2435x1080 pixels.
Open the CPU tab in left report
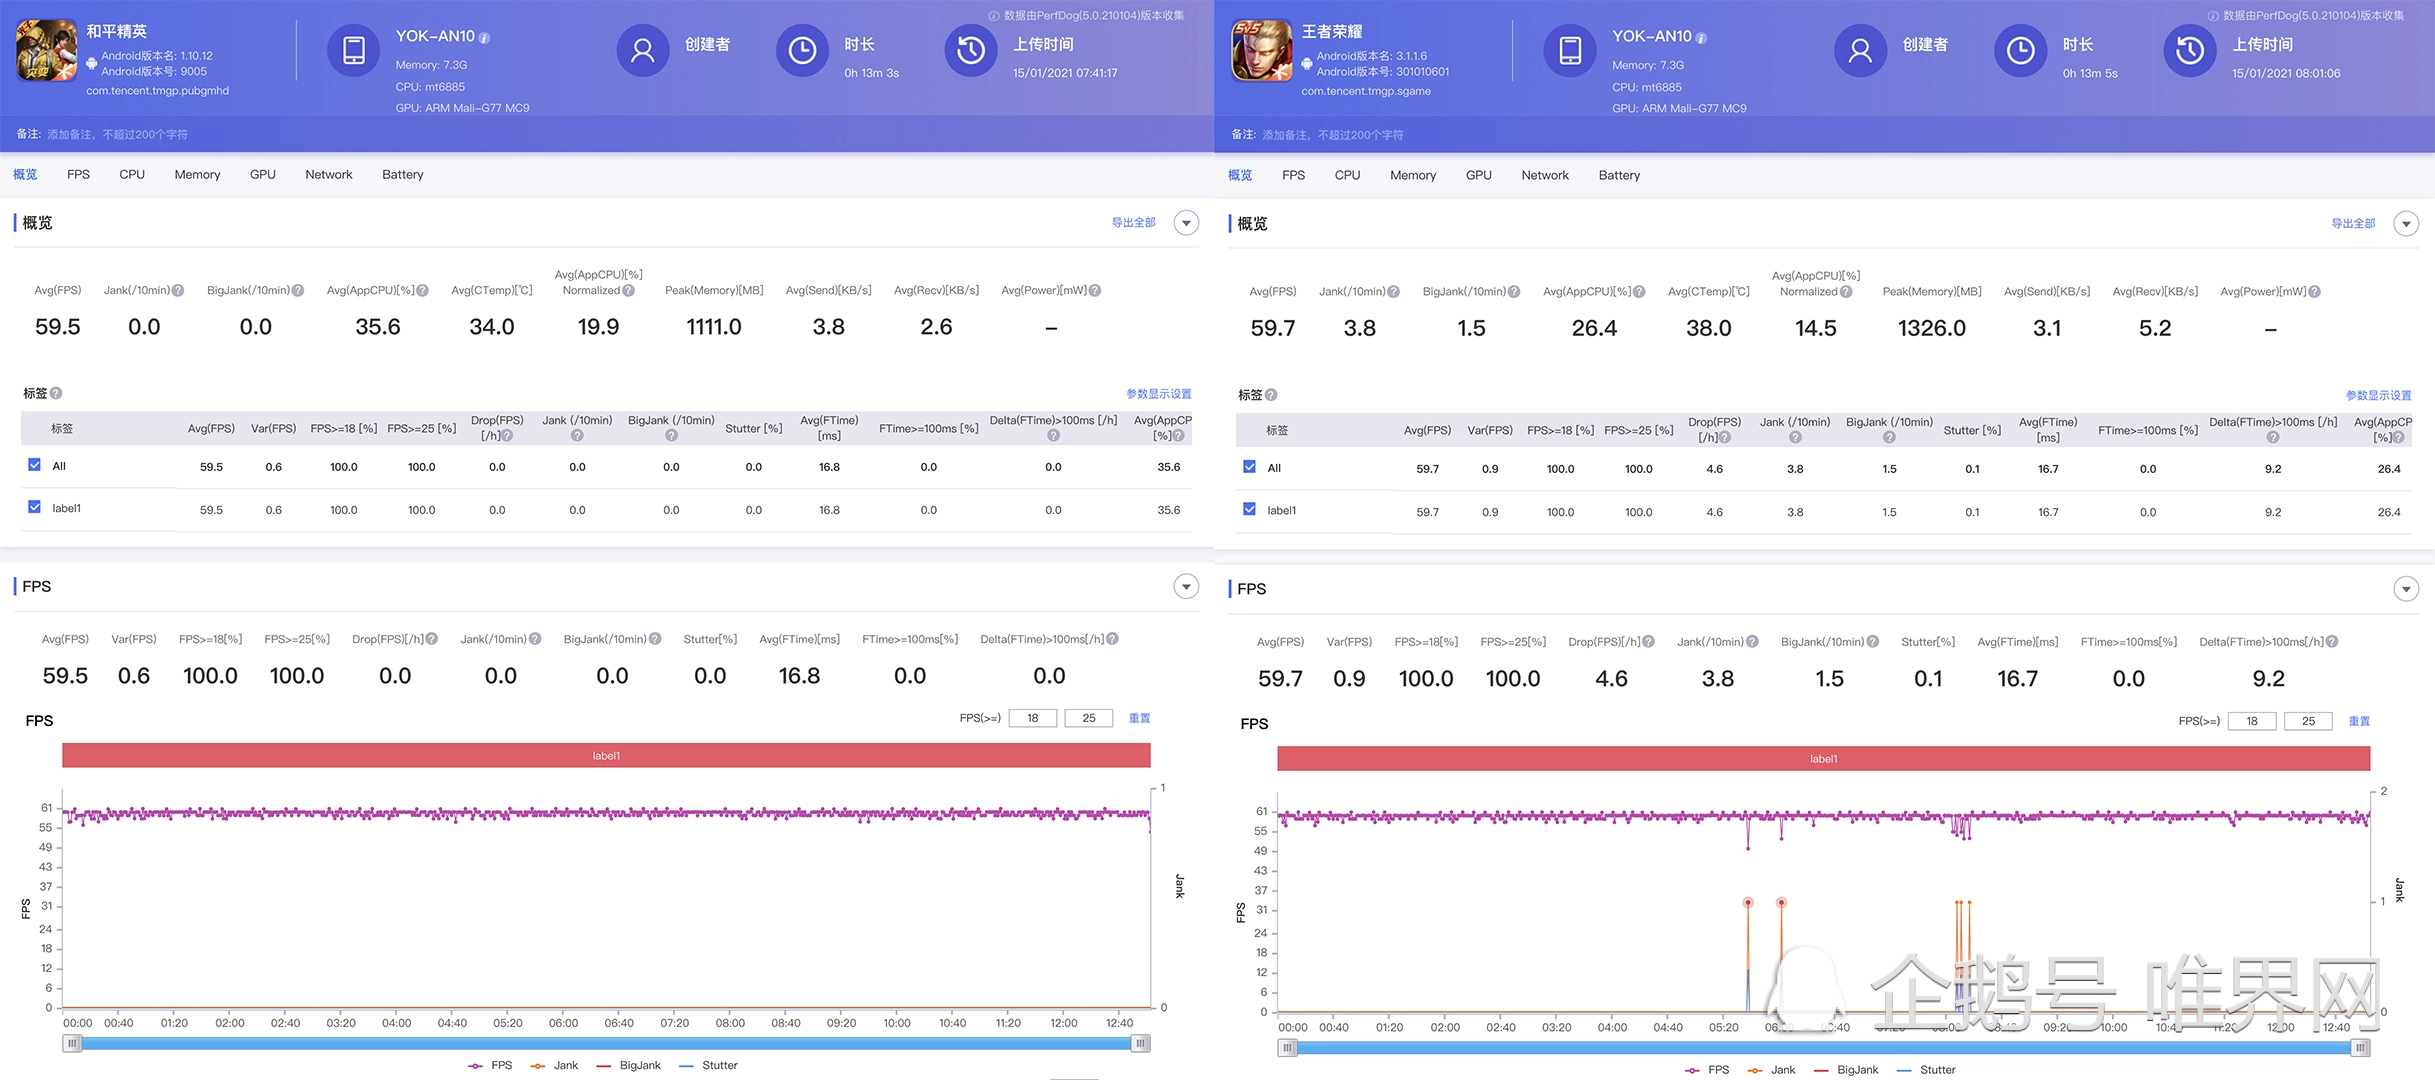click(132, 174)
